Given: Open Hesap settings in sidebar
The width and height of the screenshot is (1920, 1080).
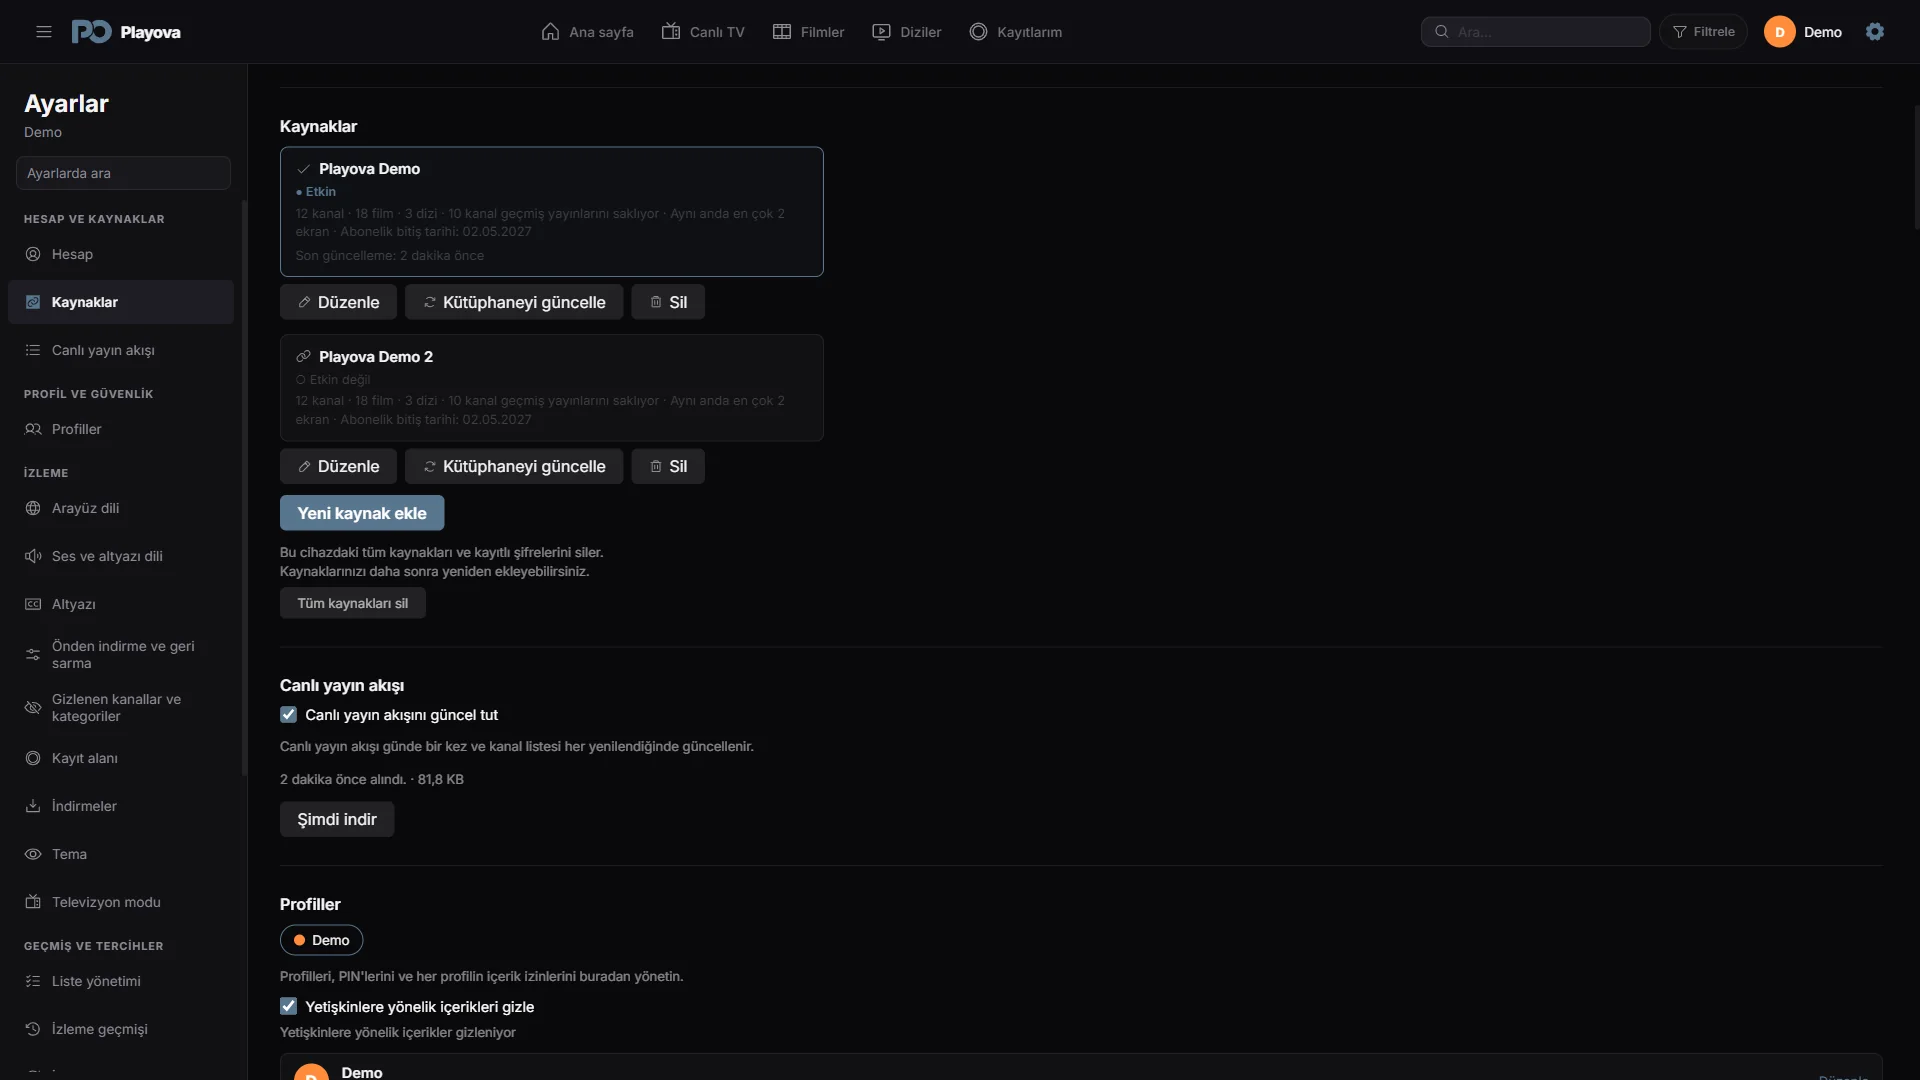Looking at the screenshot, I should 121,254.
